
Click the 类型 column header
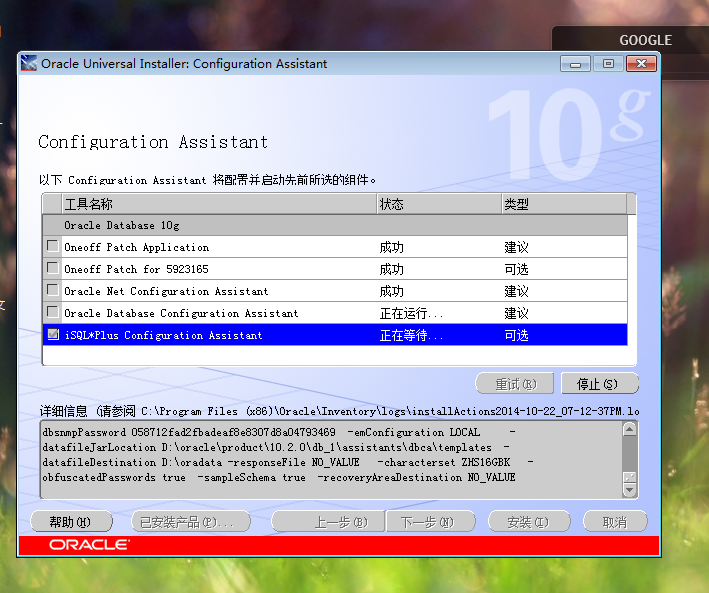564,204
